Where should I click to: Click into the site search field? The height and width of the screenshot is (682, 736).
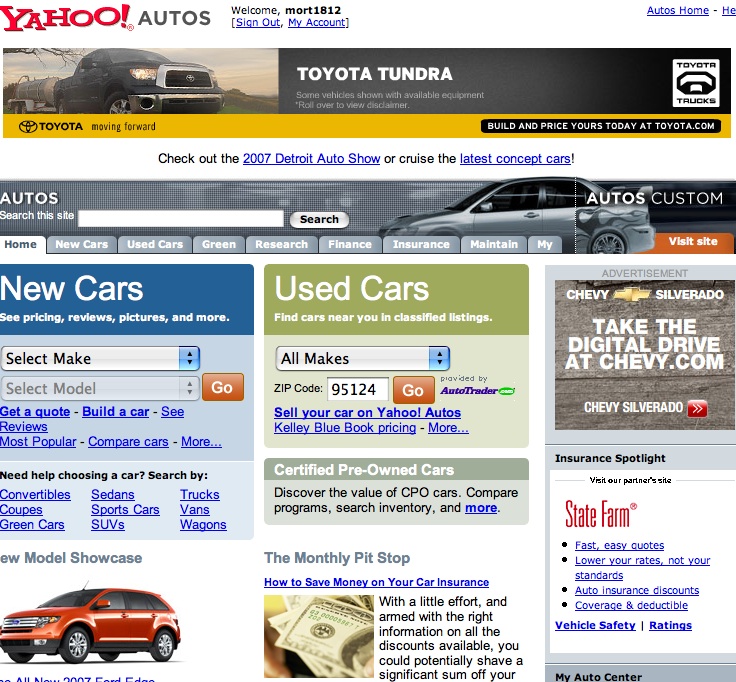pos(181,219)
